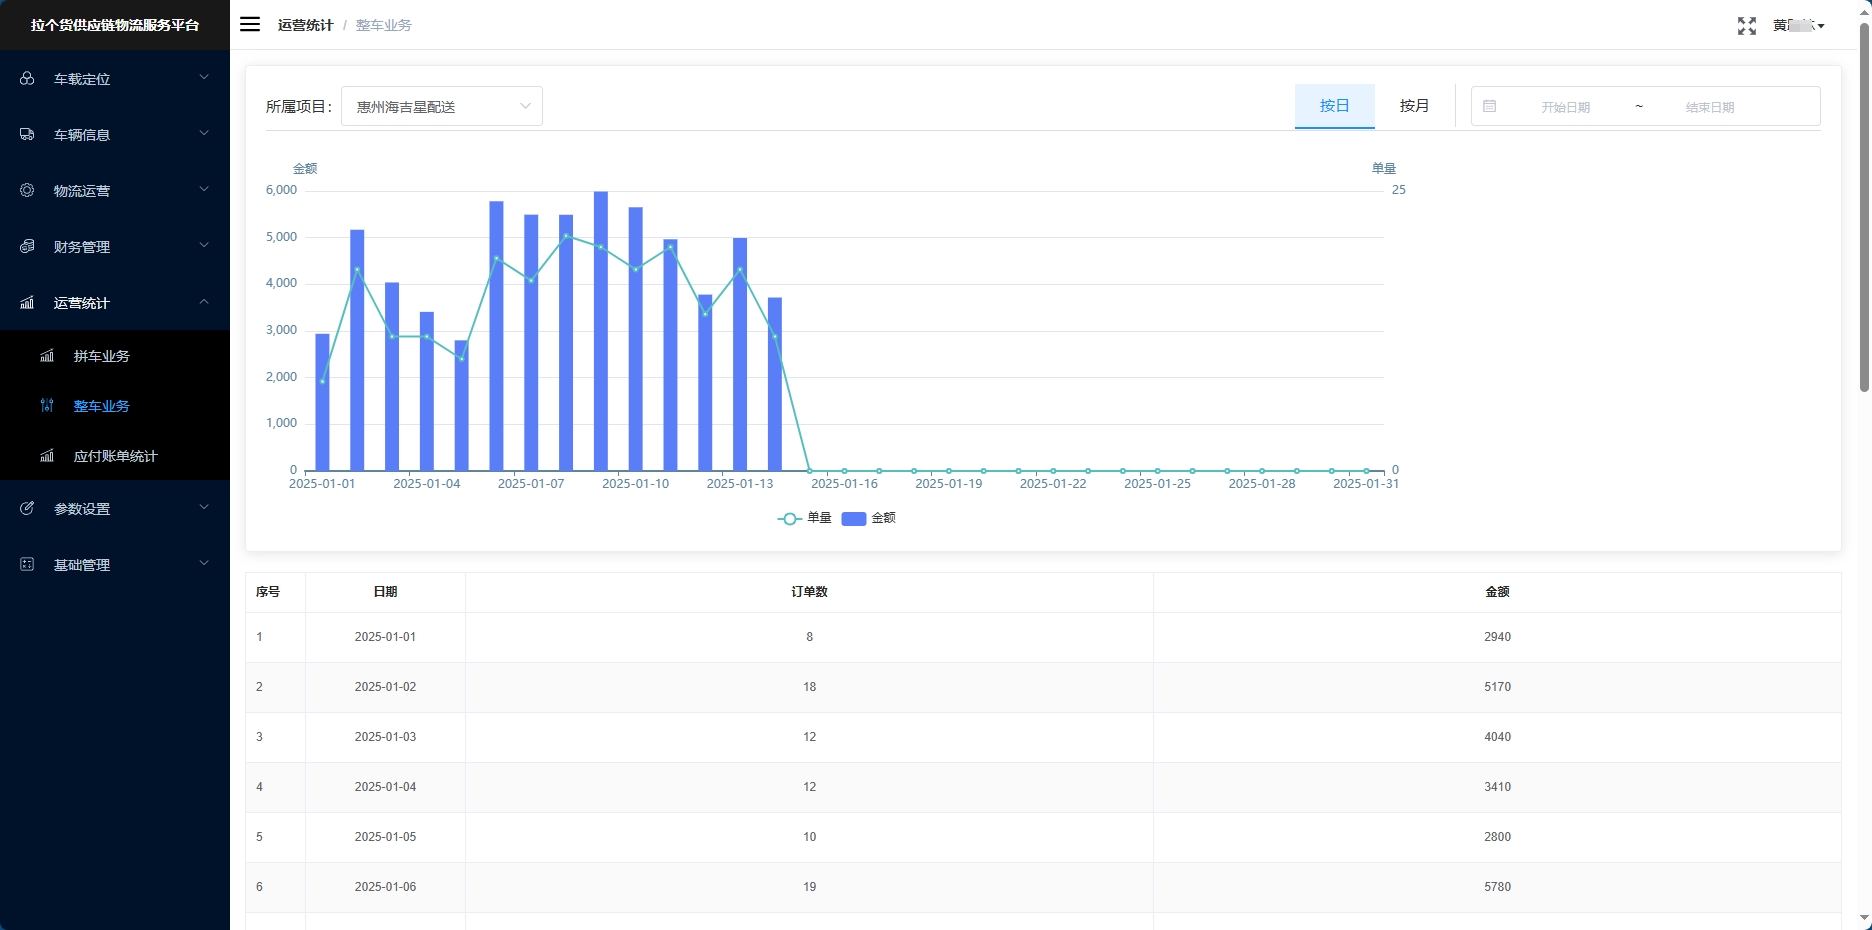Open 拼车业务 statistics page
Image resolution: width=1872 pixels, height=930 pixels.
(101, 356)
